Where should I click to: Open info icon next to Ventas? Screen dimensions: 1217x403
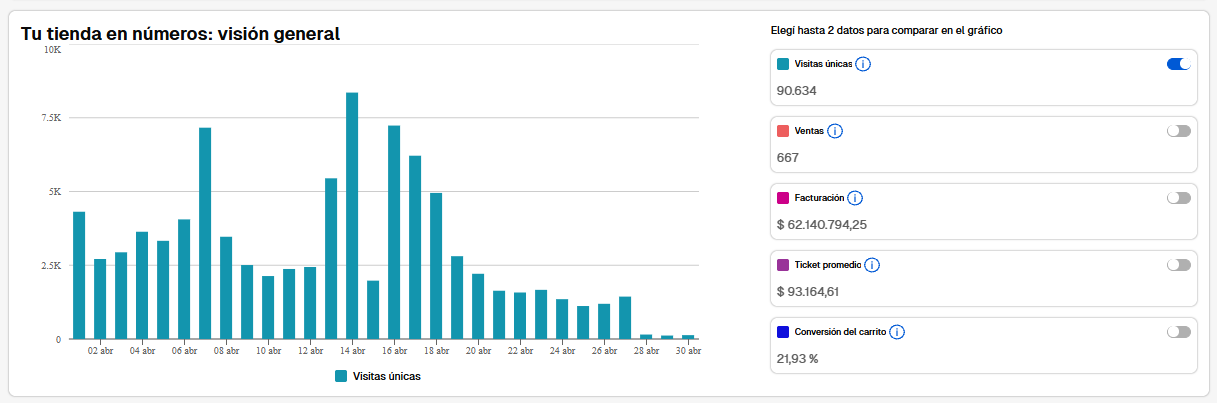pos(835,131)
